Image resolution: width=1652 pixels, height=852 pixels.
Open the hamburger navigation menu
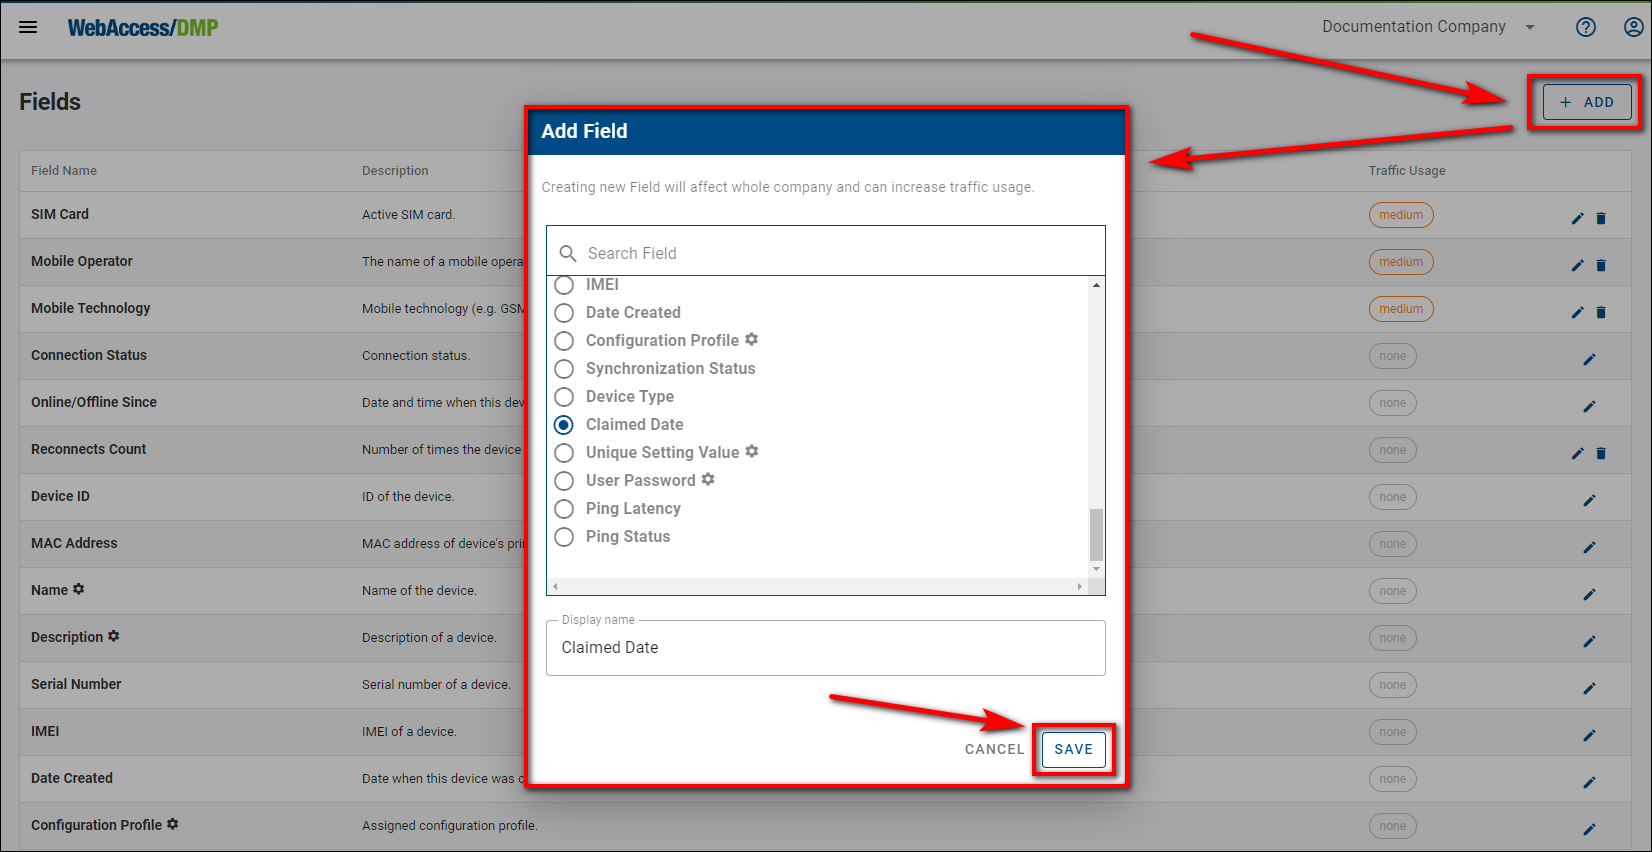28,27
